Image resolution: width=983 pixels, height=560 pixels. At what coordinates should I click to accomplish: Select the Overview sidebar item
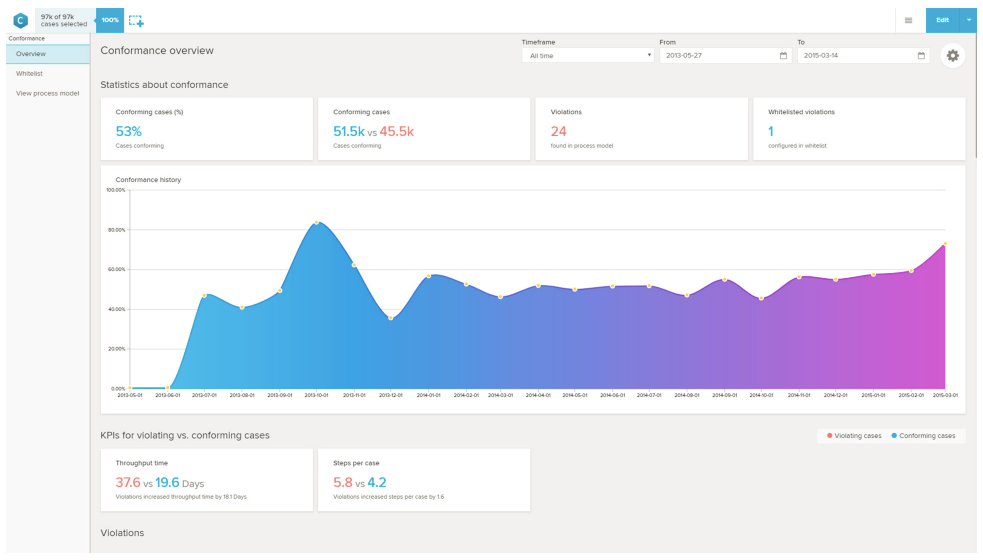(x=48, y=54)
